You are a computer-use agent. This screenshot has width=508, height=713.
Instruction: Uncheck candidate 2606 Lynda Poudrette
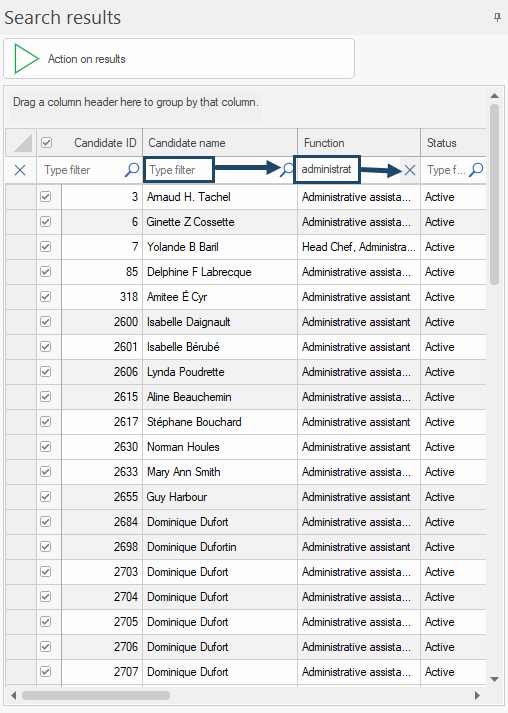(x=45, y=372)
